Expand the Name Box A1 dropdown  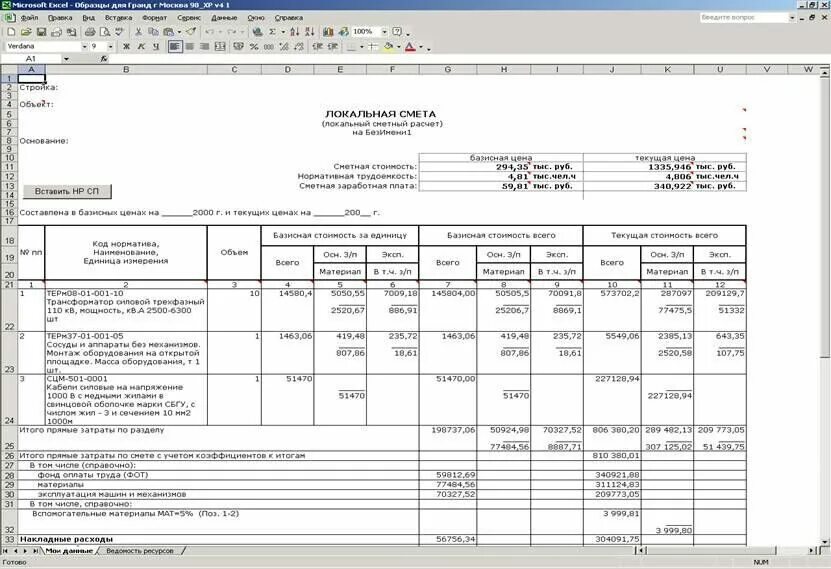coord(66,59)
